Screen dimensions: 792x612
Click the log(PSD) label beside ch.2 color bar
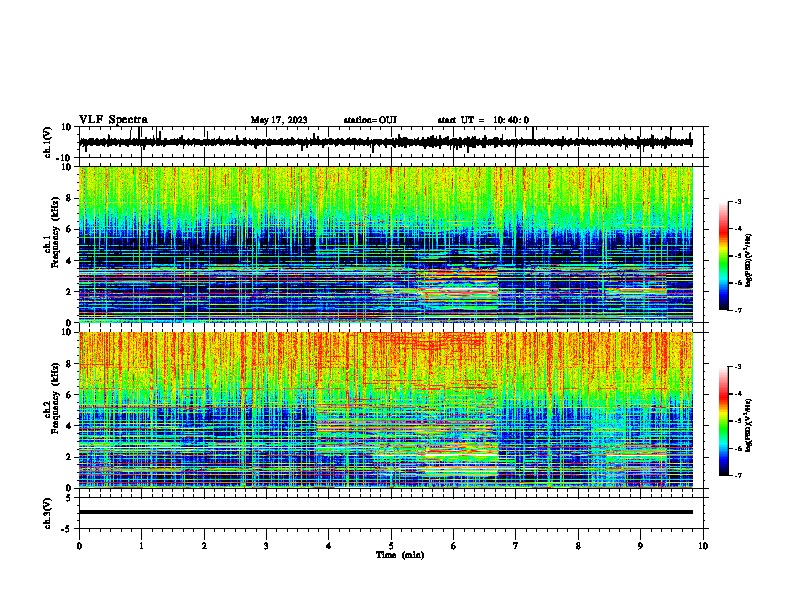point(749,425)
